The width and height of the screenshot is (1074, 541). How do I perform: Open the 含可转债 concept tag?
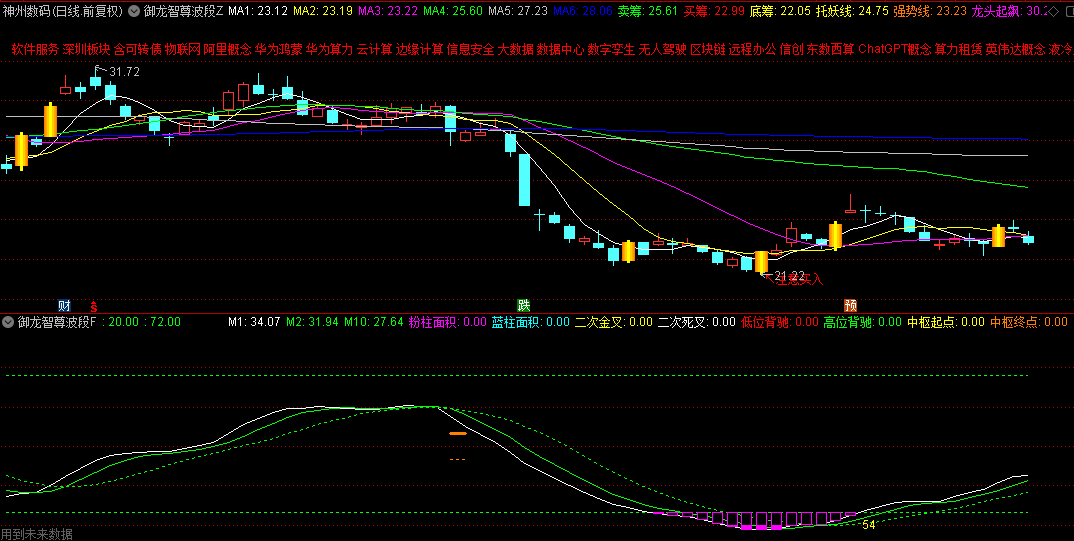138,49
